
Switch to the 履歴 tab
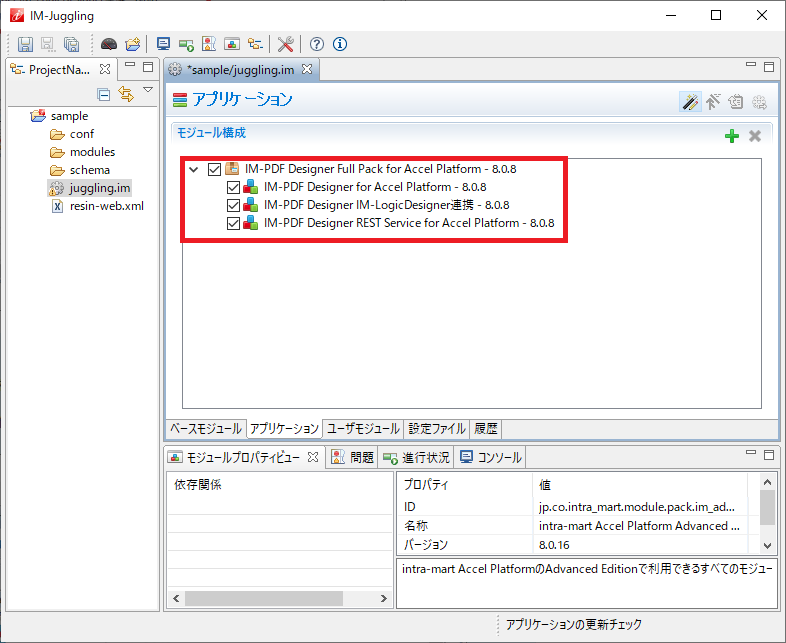[486, 429]
